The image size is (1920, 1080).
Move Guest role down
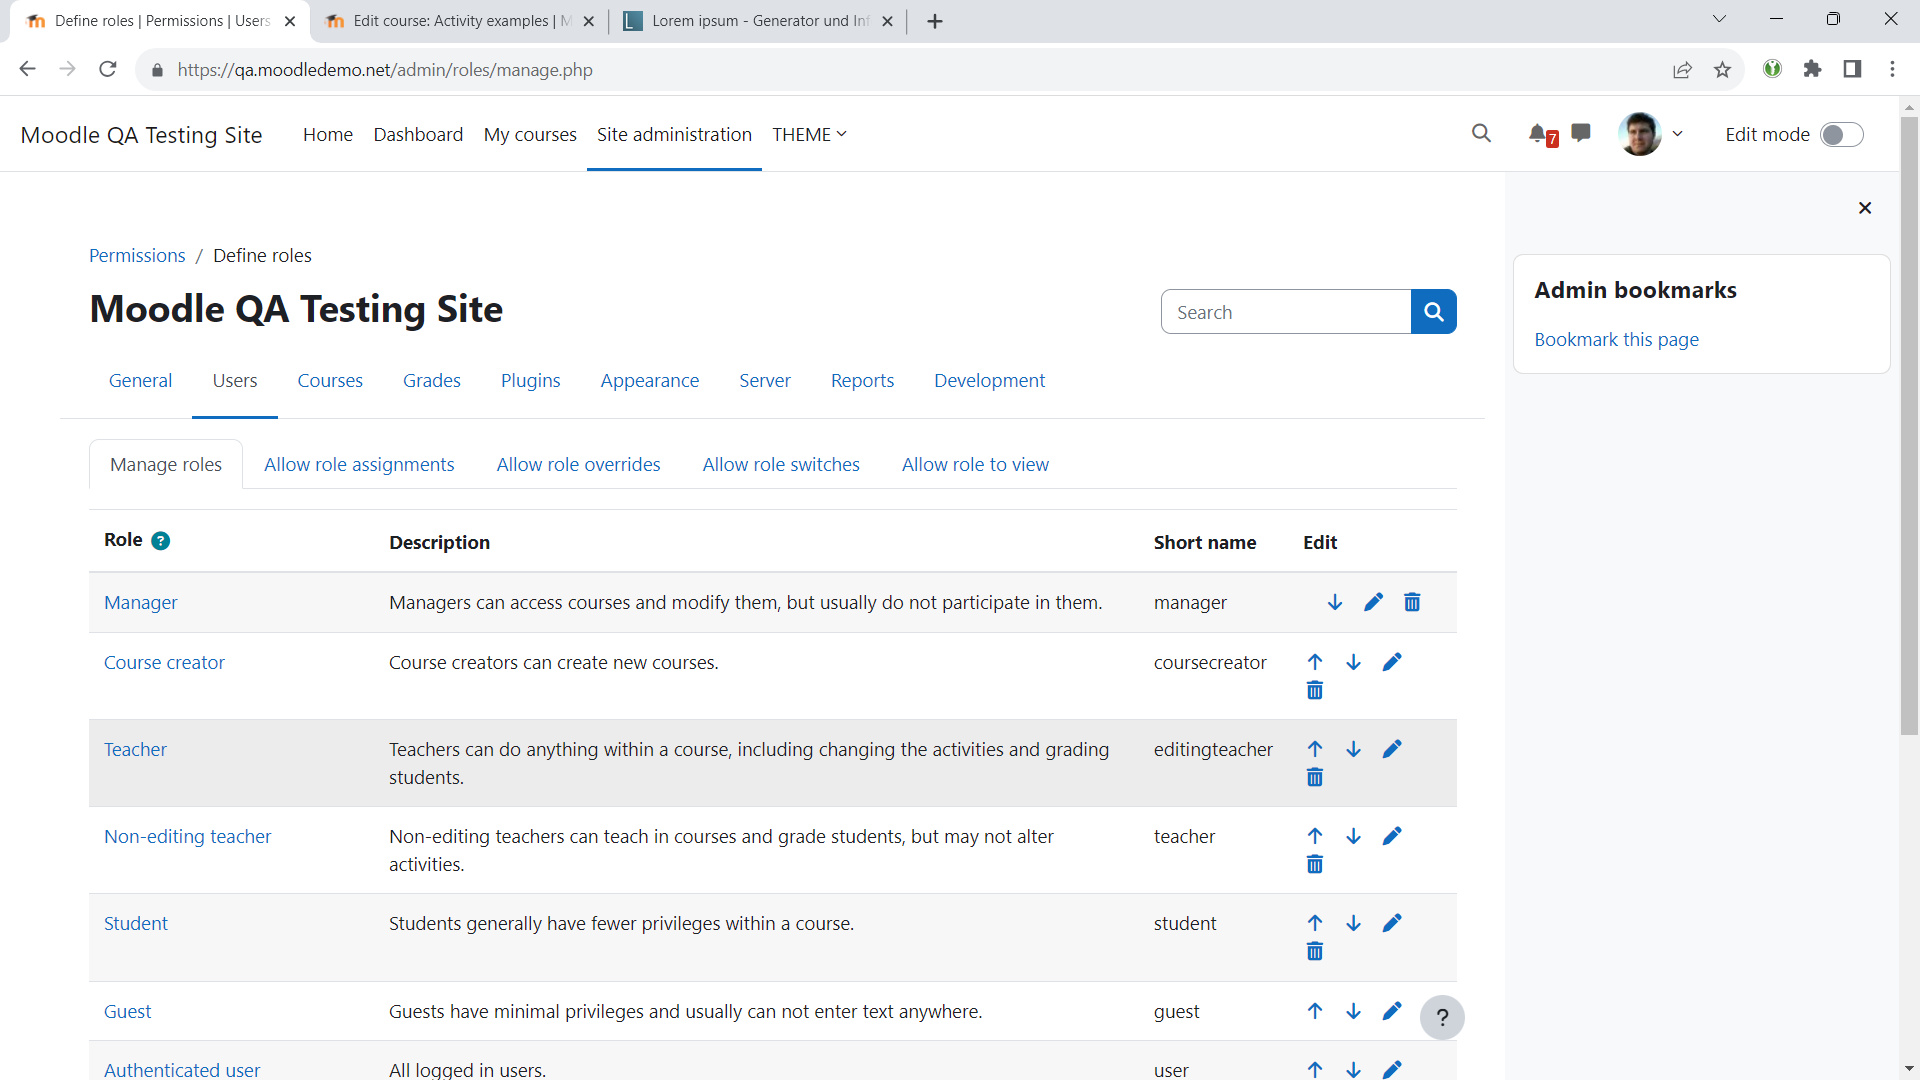click(x=1353, y=1011)
